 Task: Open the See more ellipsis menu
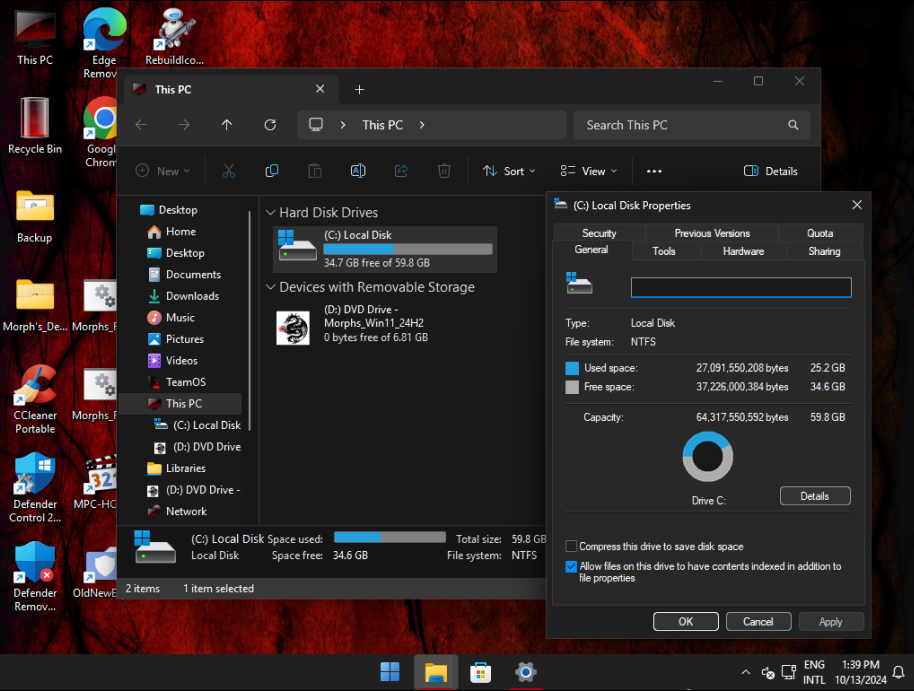coord(654,171)
